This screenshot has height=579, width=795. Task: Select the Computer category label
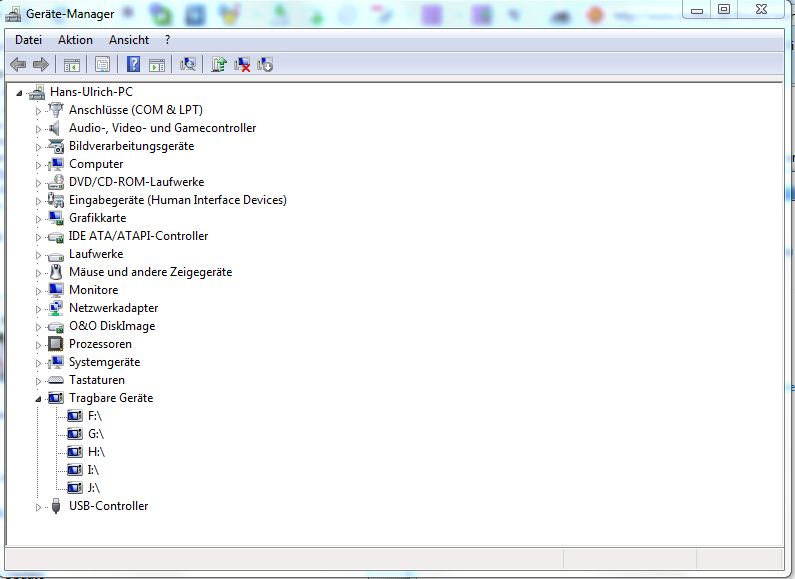pyautogui.click(x=96, y=164)
